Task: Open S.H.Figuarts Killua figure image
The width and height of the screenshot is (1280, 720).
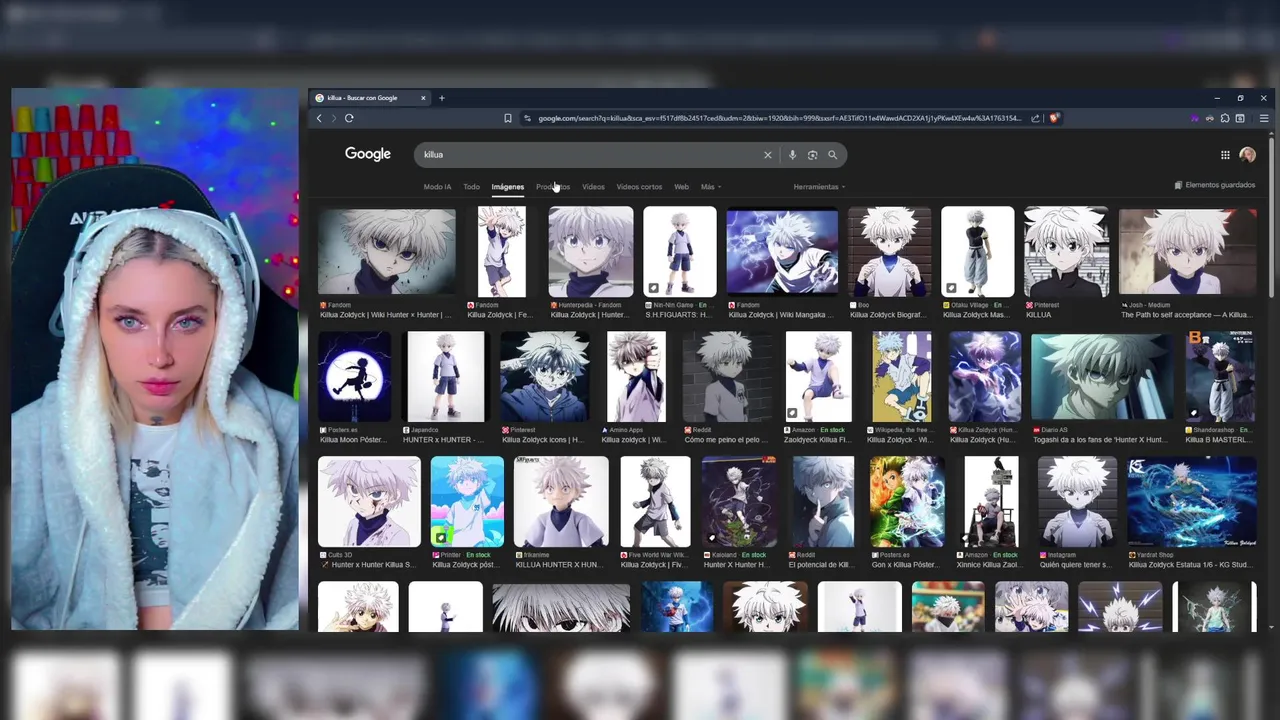Action: [680, 252]
